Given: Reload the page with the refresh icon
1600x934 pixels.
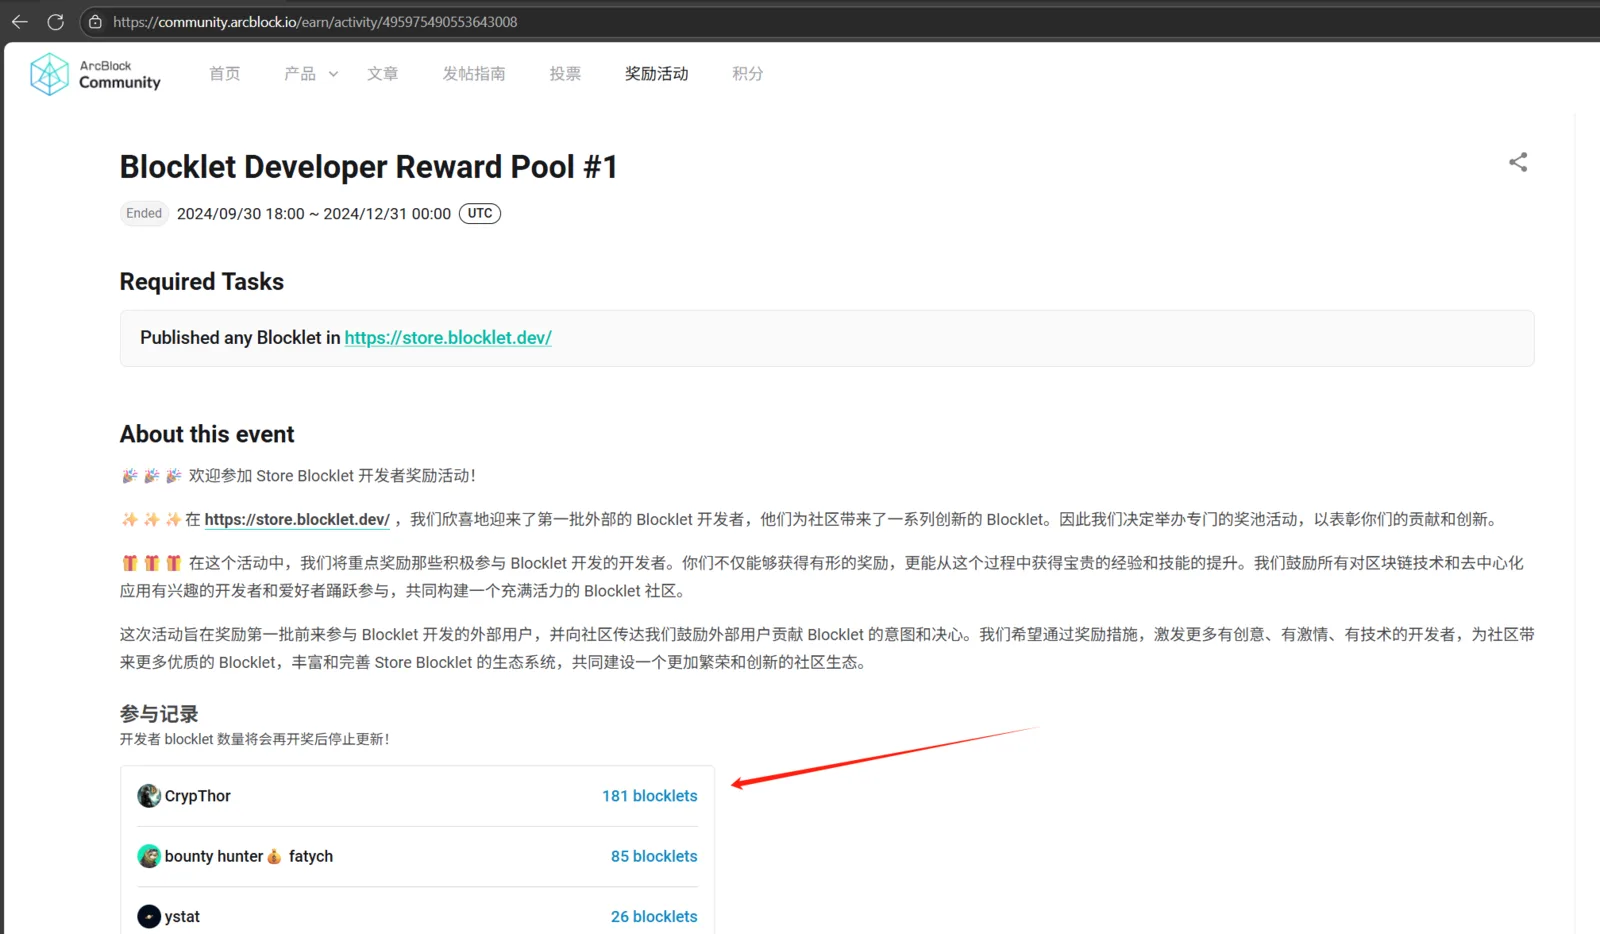Looking at the screenshot, I should tap(56, 22).
